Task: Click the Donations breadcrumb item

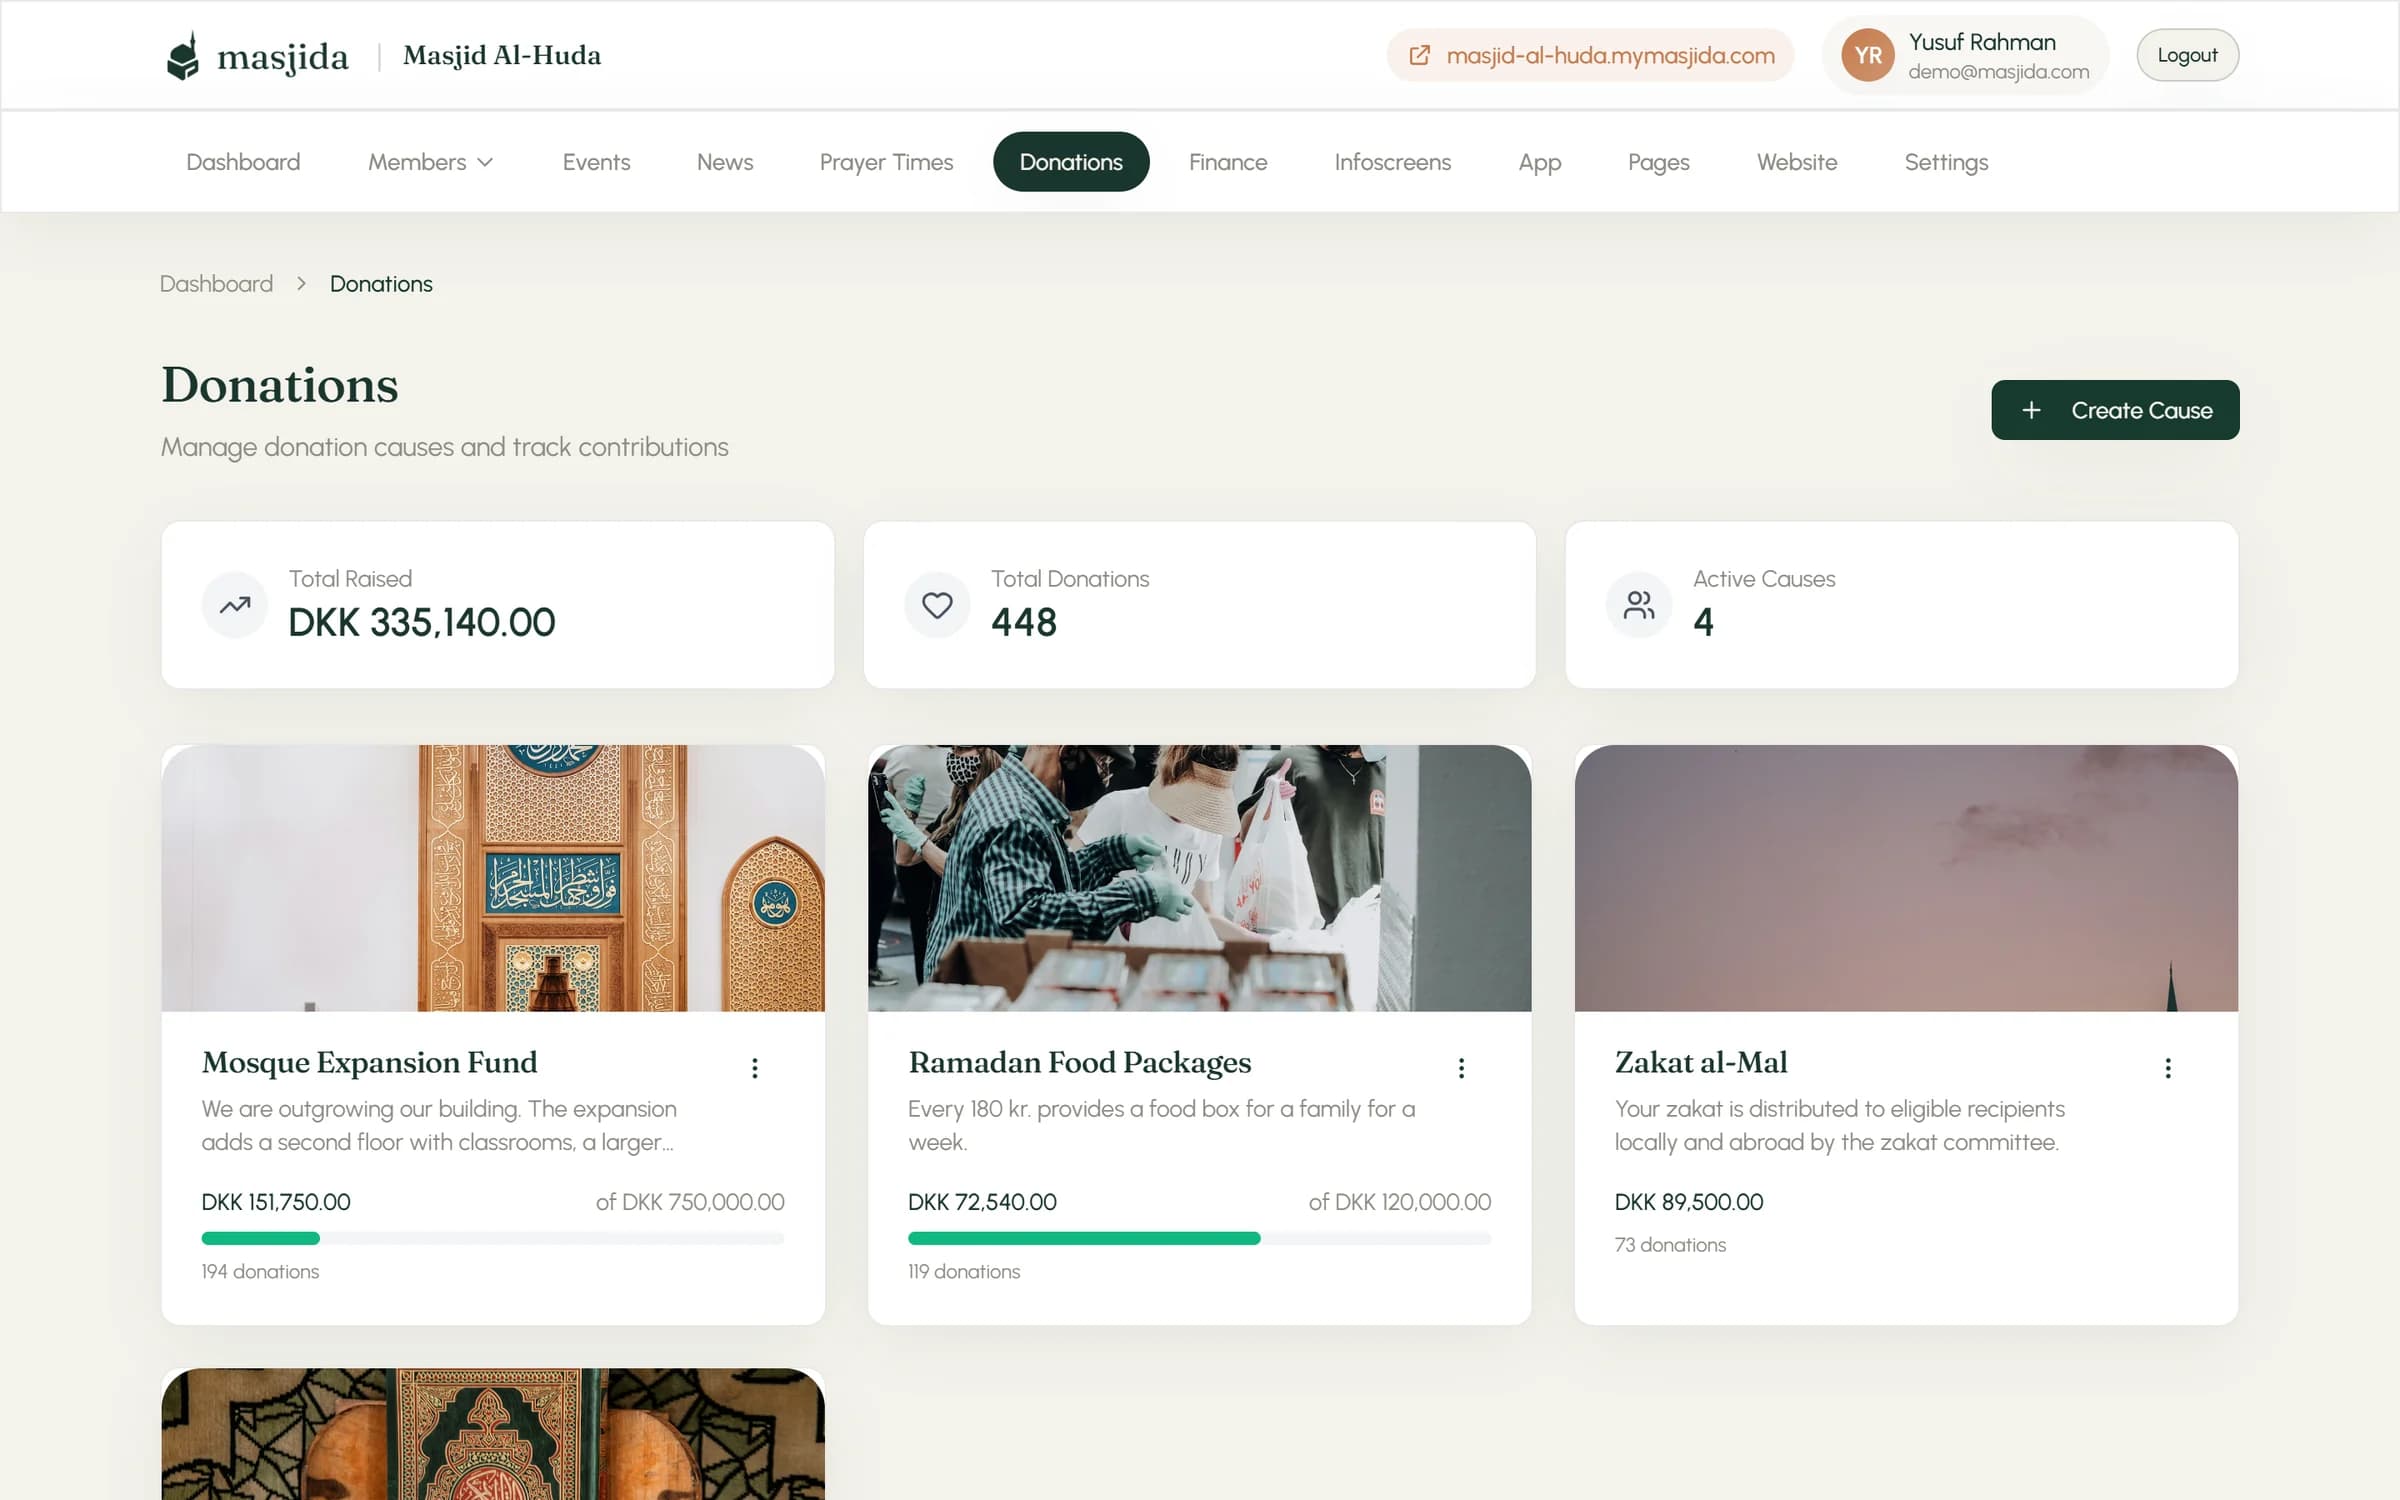Action: tap(381, 284)
